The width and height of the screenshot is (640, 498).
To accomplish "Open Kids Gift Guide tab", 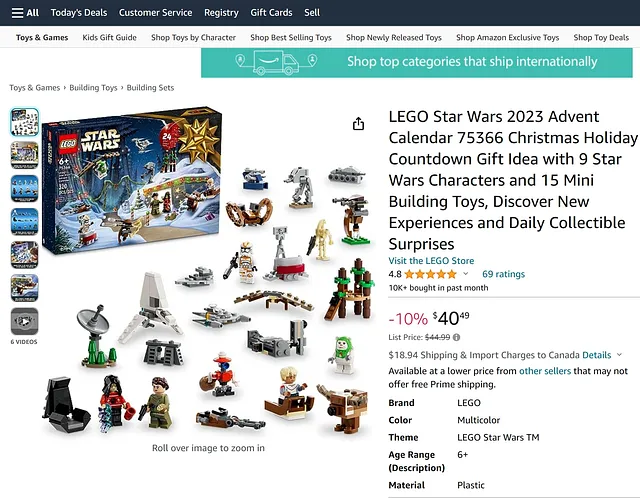I will pos(109,38).
